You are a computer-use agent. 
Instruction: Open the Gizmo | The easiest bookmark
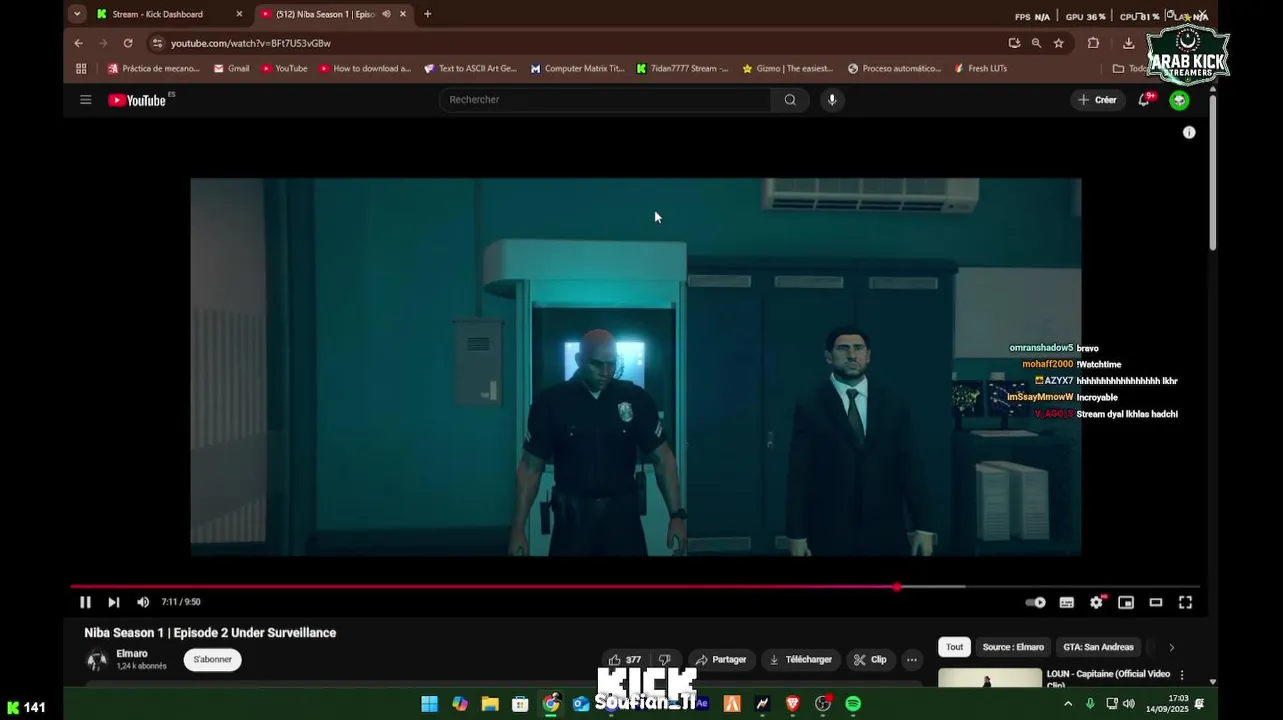click(x=787, y=69)
